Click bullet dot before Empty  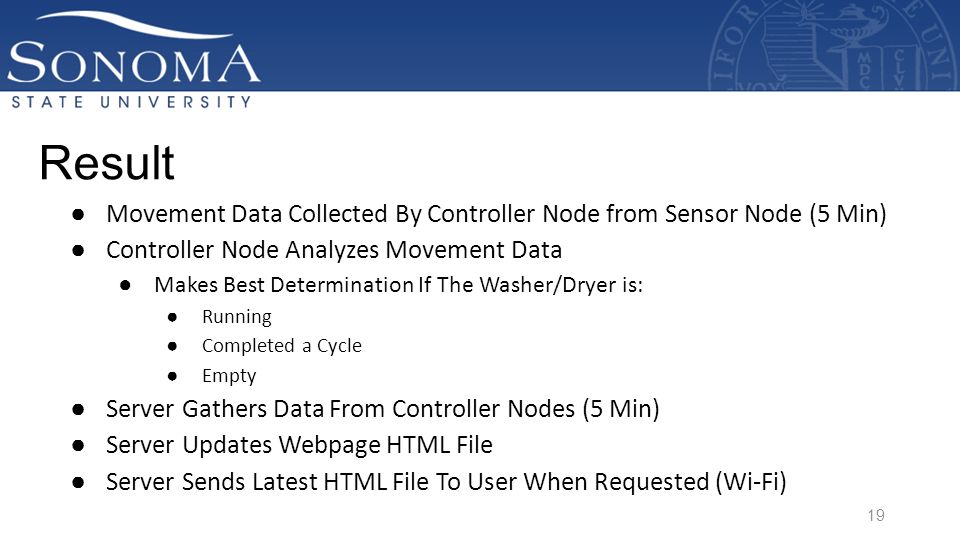click(172, 376)
